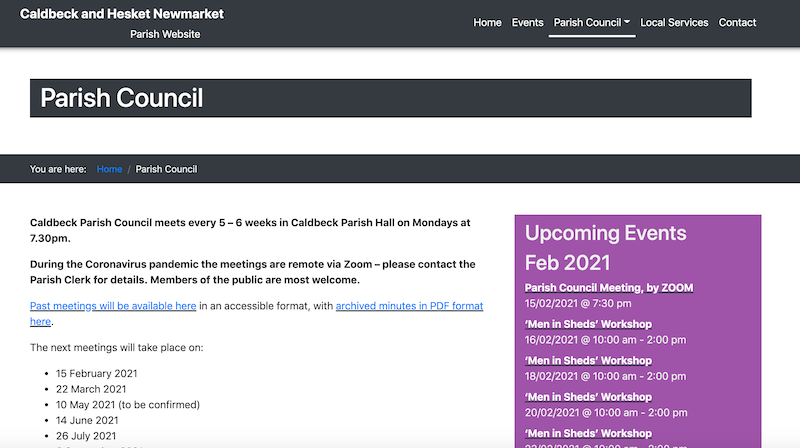The height and width of the screenshot is (448, 800).
Task: Click the Home breadcrumb link
Action: tap(109, 169)
